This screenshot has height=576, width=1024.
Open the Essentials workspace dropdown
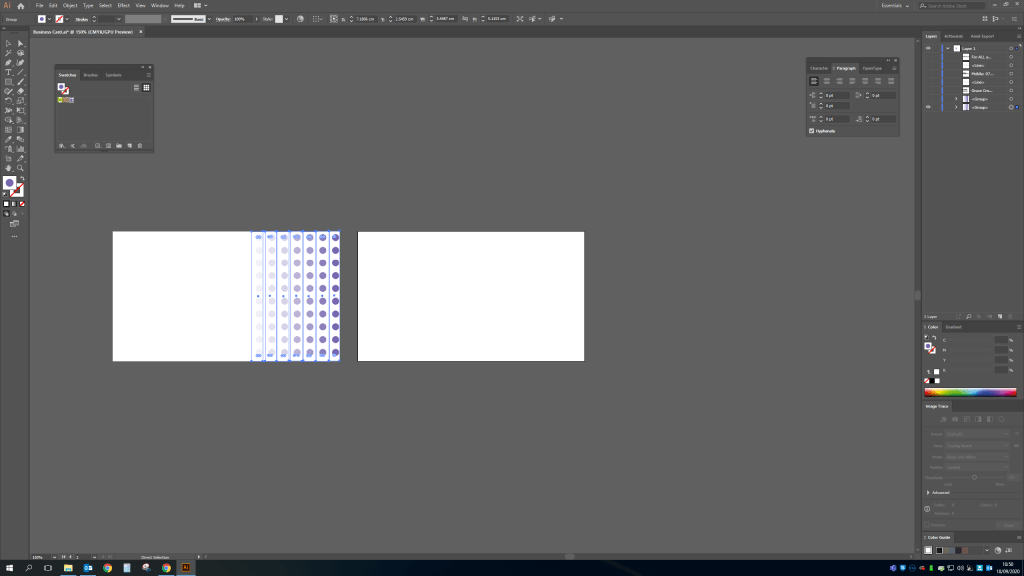893,6
